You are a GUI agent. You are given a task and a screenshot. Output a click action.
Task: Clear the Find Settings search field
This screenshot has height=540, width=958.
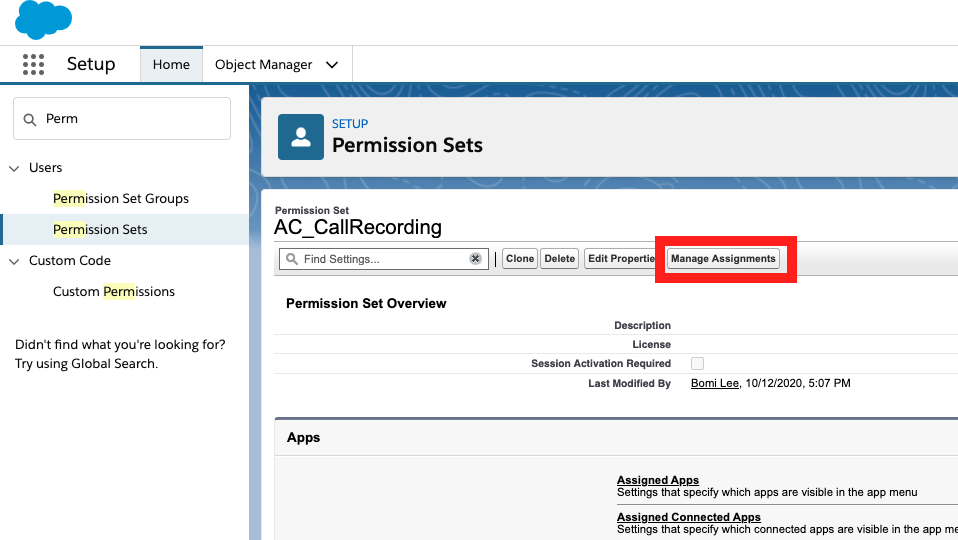(475, 259)
